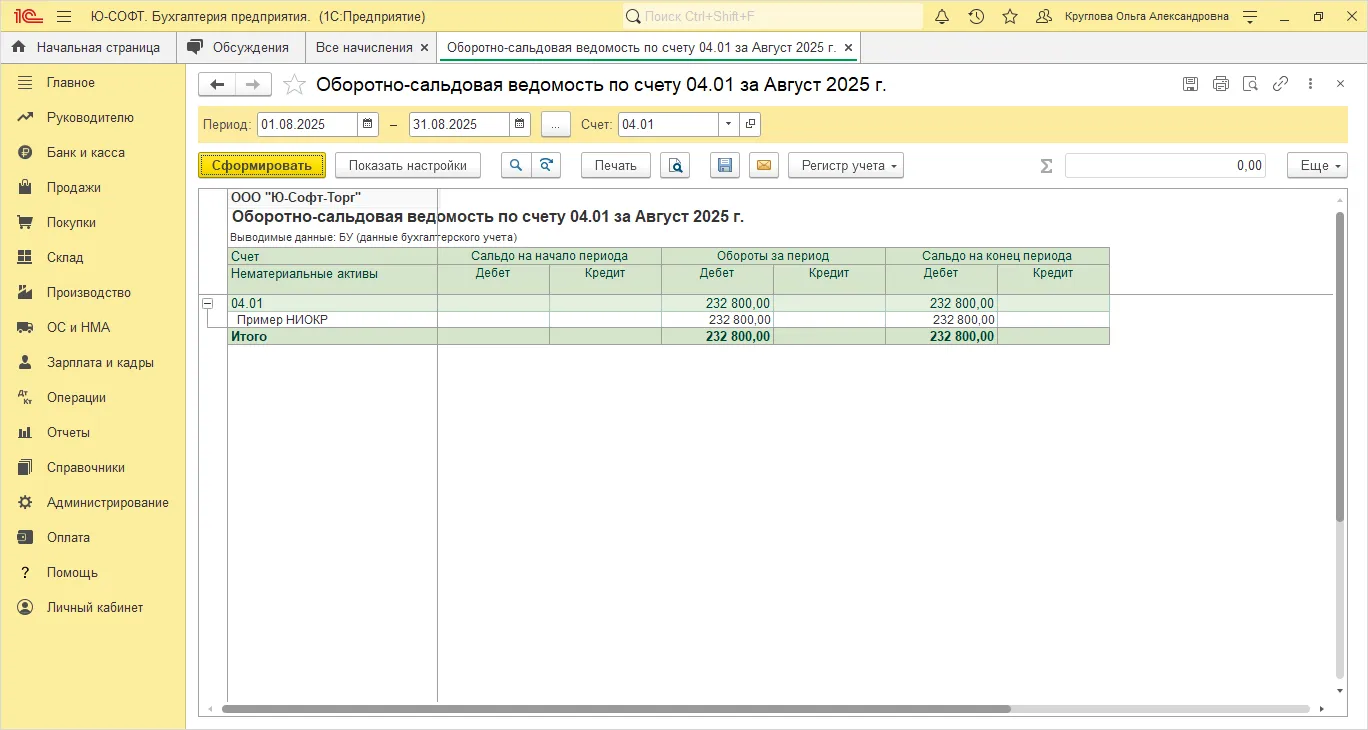Click the horizontal scrollbar under the report
Screen dimensions: 1368x730
pyautogui.click(x=616, y=709)
